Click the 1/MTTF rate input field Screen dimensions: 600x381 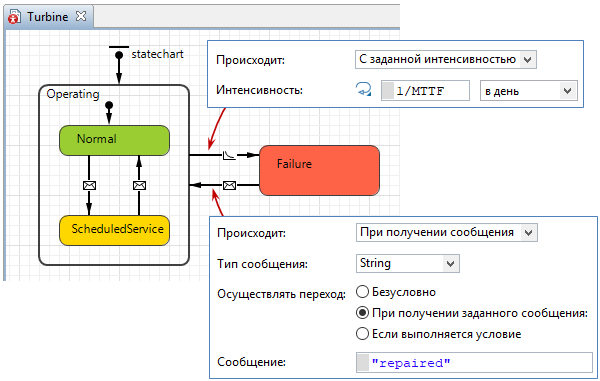pyautogui.click(x=425, y=91)
